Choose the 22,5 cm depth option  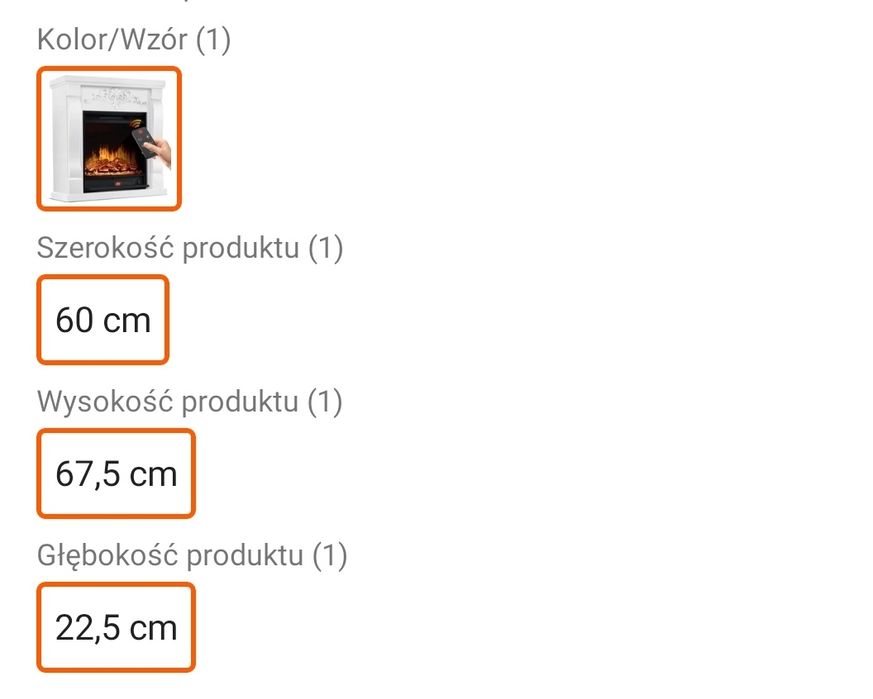(116, 628)
